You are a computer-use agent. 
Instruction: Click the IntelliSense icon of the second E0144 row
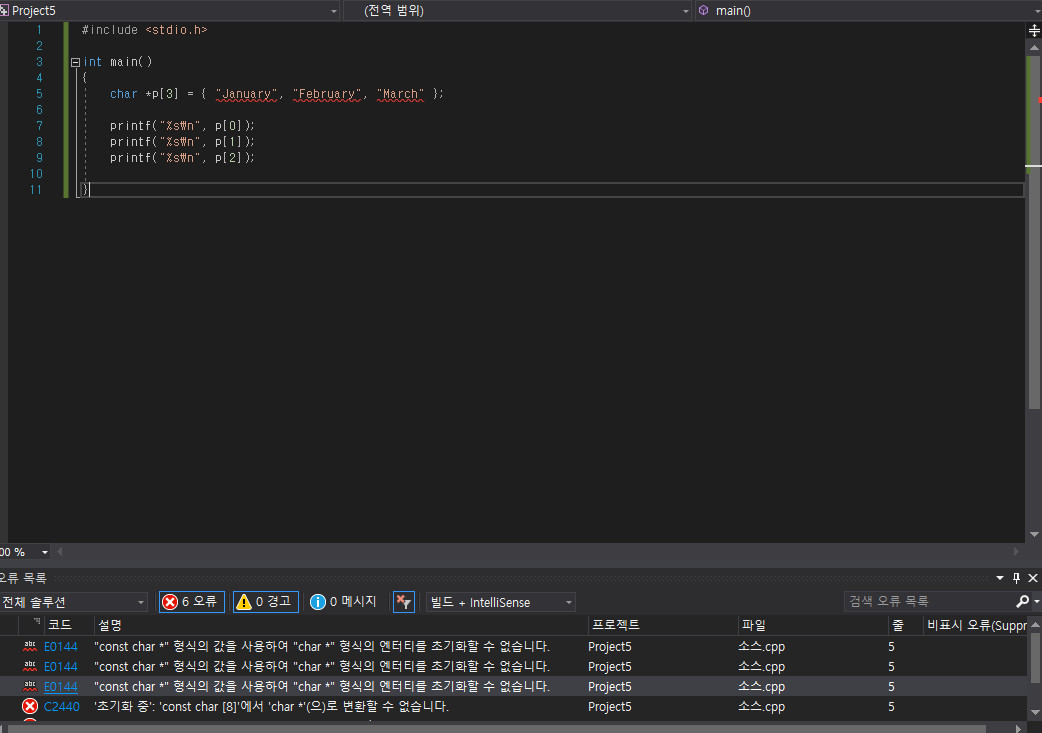[30, 666]
